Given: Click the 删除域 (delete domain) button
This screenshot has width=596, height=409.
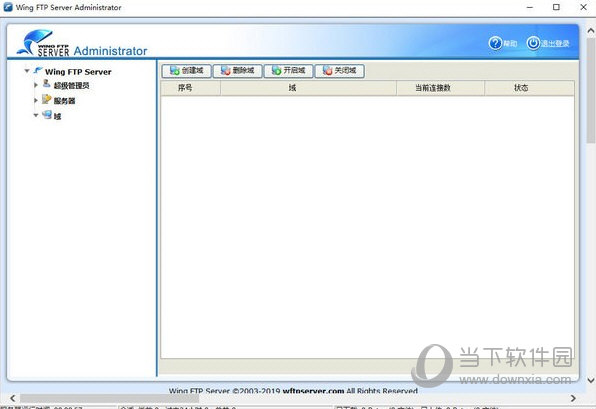Looking at the screenshot, I should 238,71.
